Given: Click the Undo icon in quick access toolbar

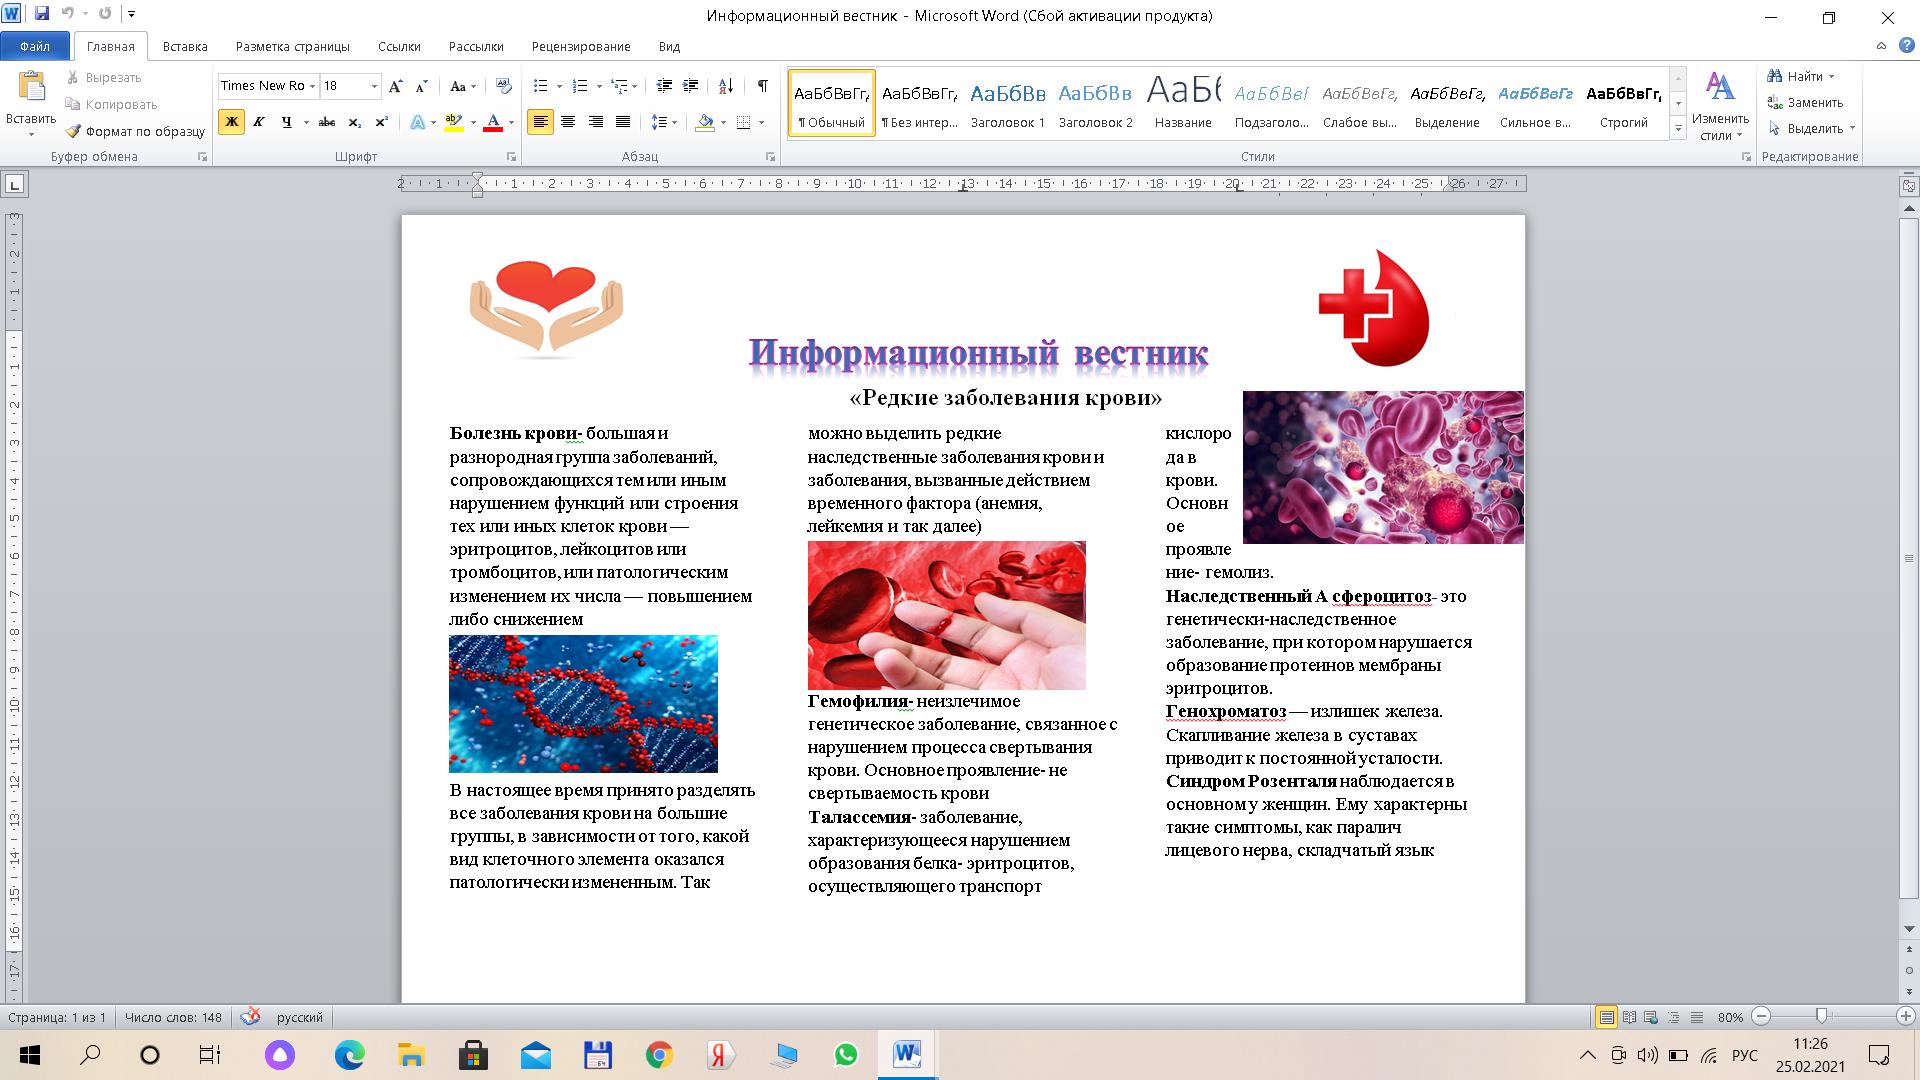Looking at the screenshot, I should point(68,14).
